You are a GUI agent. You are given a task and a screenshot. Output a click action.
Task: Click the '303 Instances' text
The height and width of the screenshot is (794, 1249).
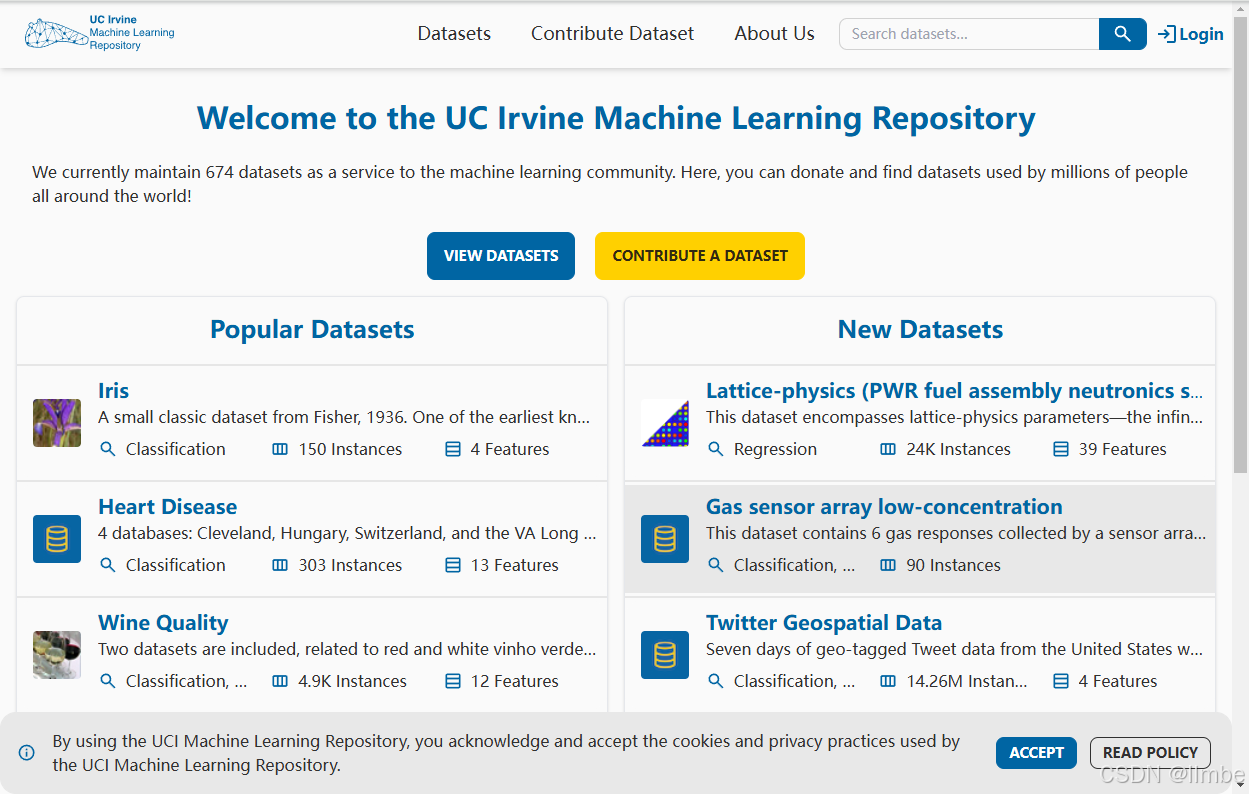(x=350, y=565)
